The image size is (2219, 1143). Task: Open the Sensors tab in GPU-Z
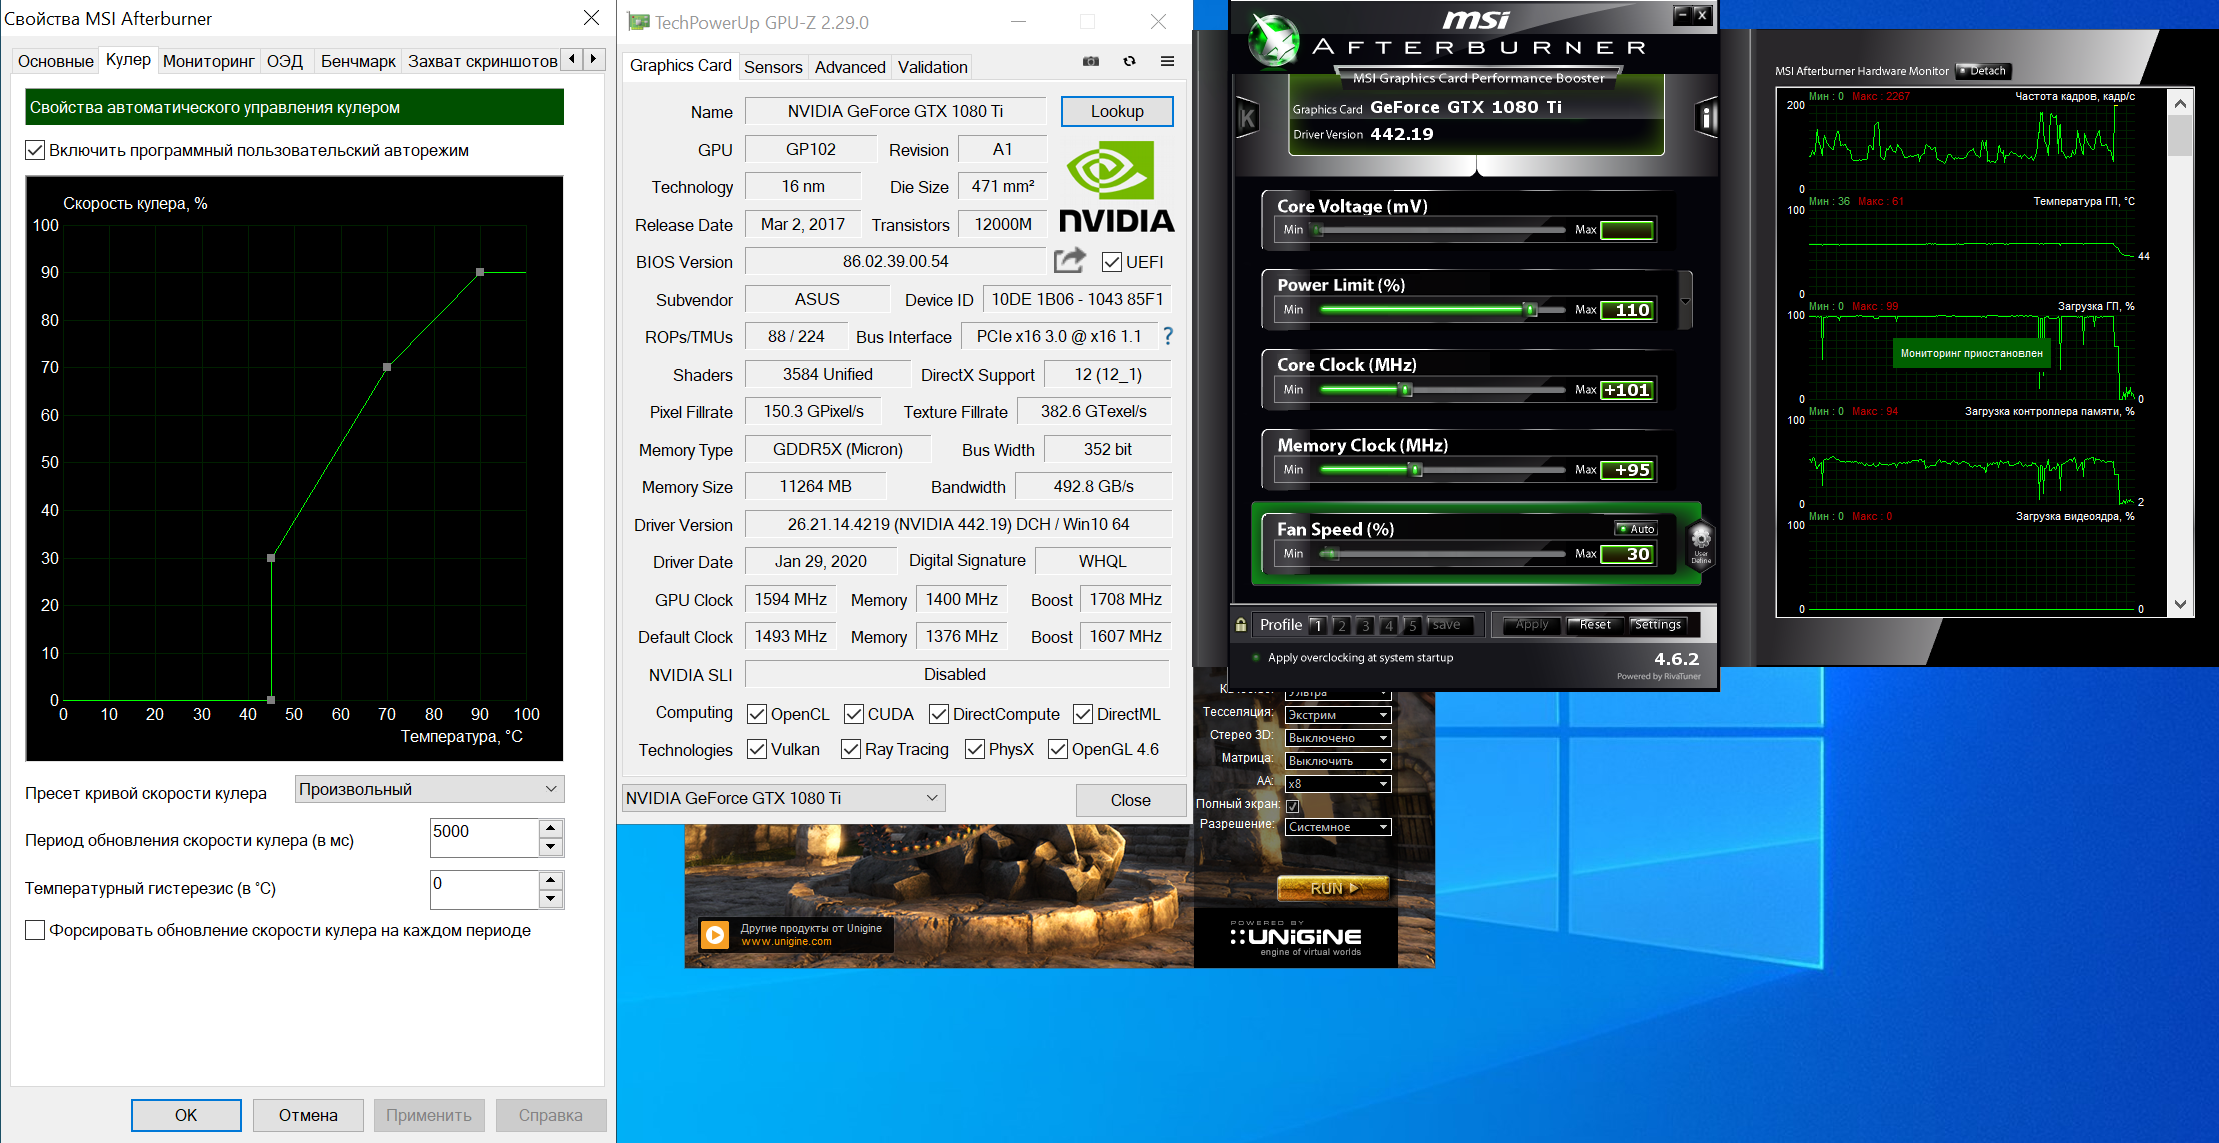[x=772, y=67]
